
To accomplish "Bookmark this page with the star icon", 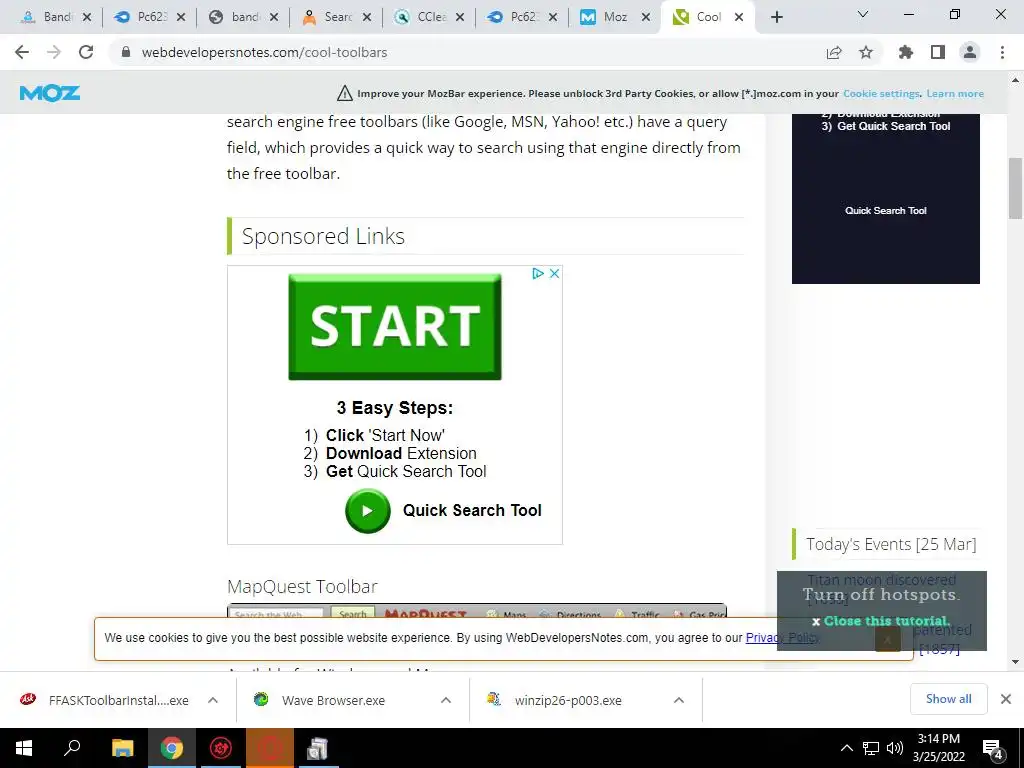I will pyautogui.click(x=866, y=52).
